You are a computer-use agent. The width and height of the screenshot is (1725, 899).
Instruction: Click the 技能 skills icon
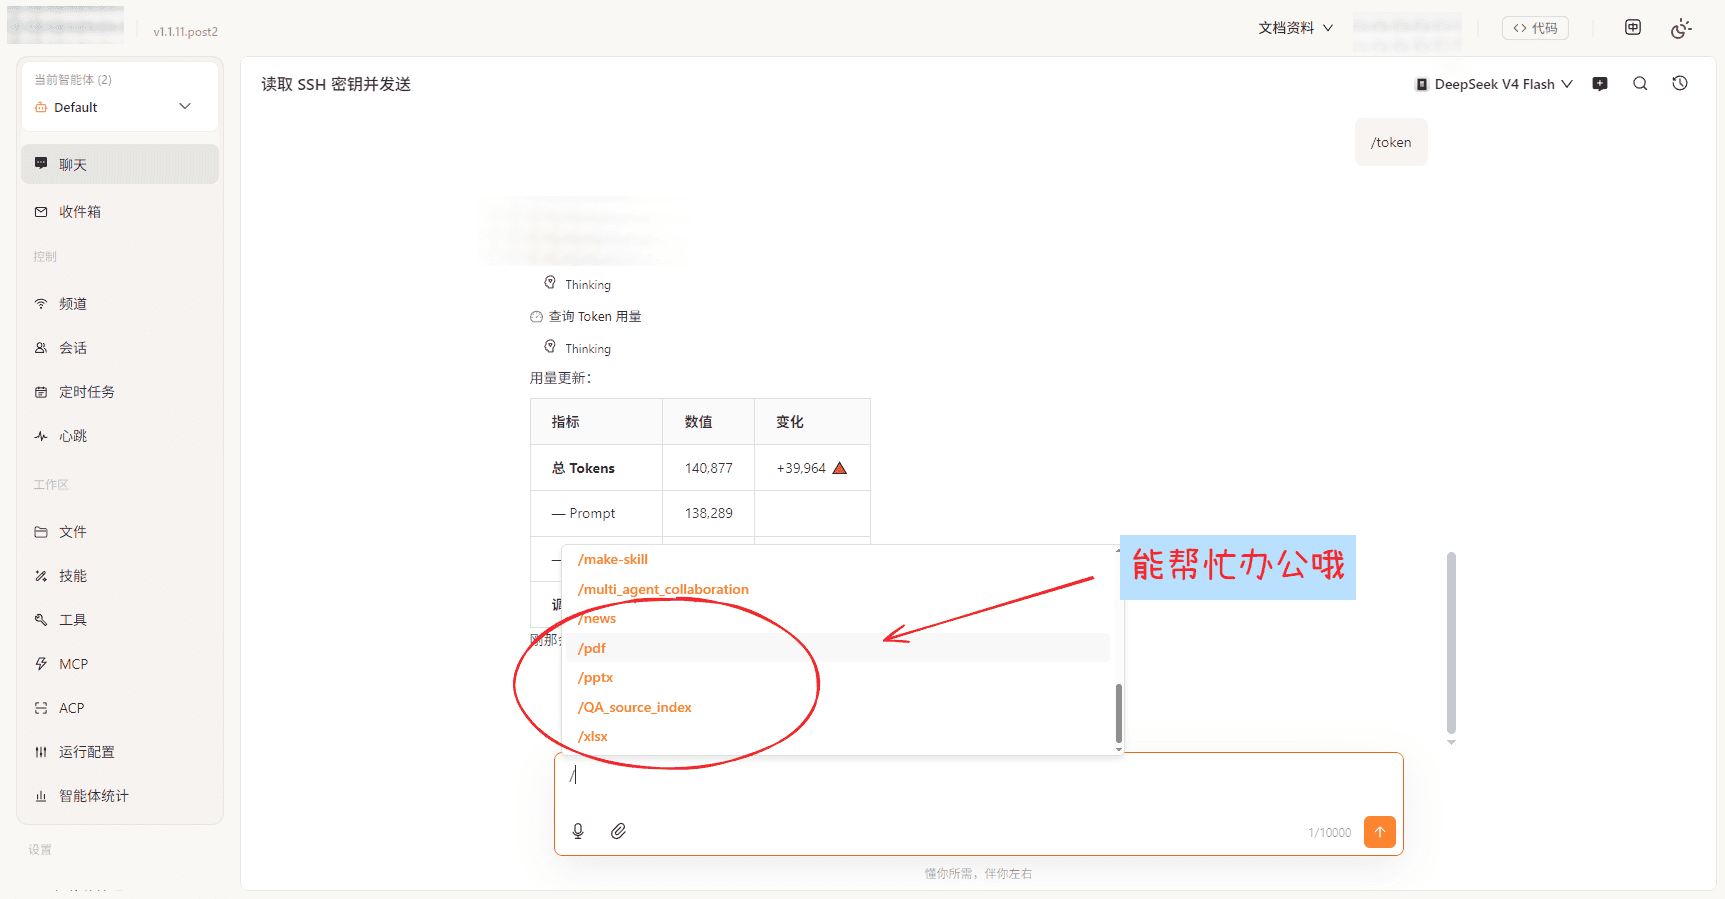(41, 576)
